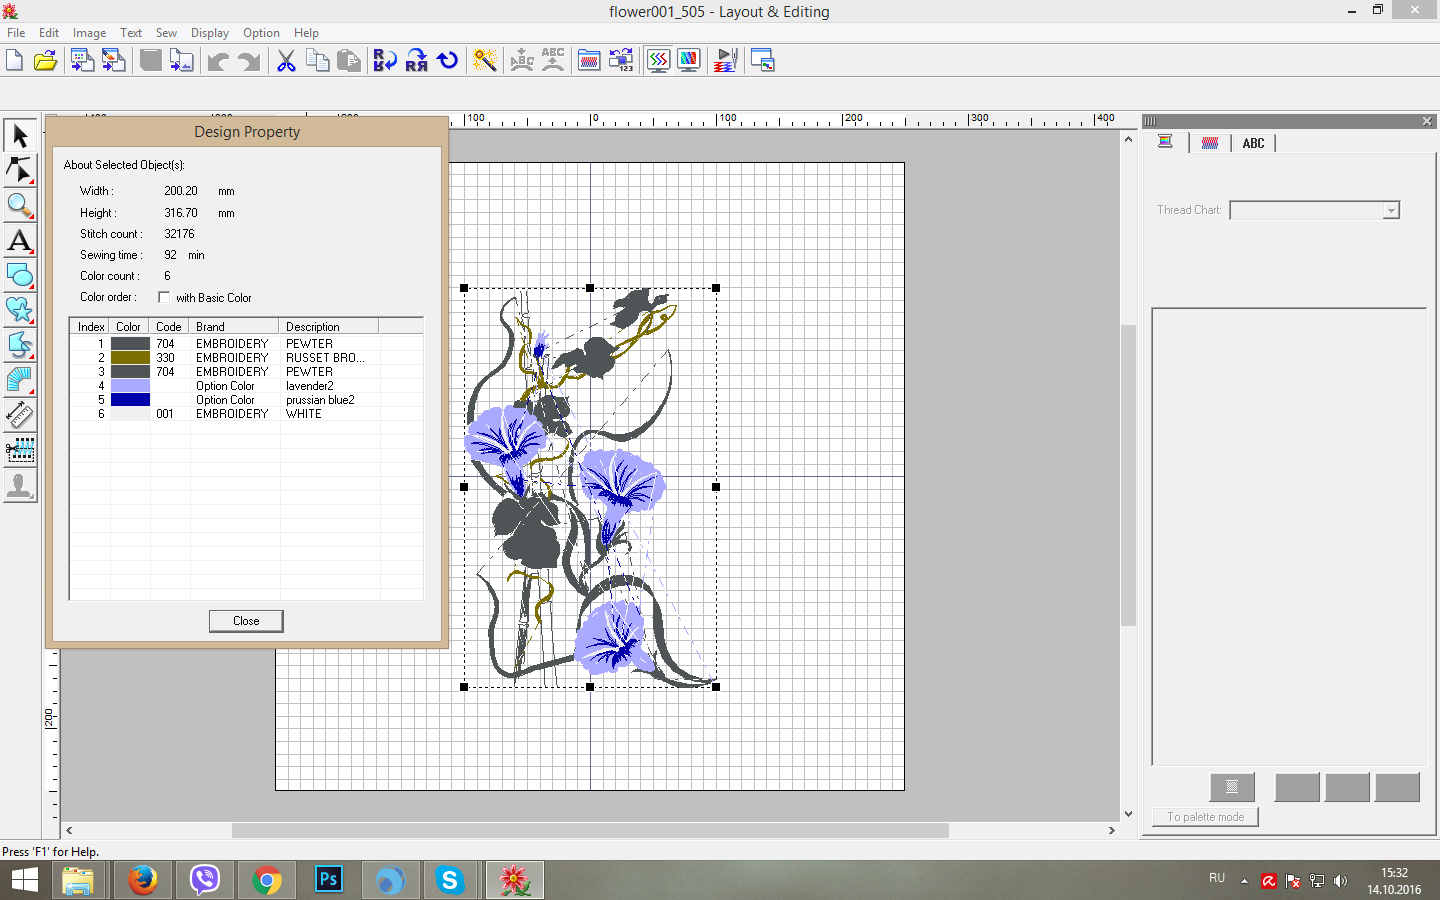Close the Design Property dialog

click(x=246, y=621)
